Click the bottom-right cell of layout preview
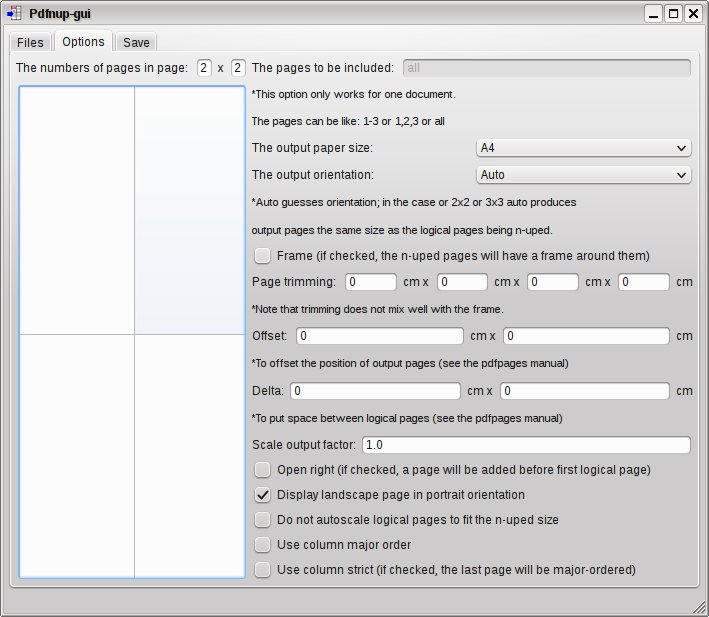709x617 pixels. point(189,456)
